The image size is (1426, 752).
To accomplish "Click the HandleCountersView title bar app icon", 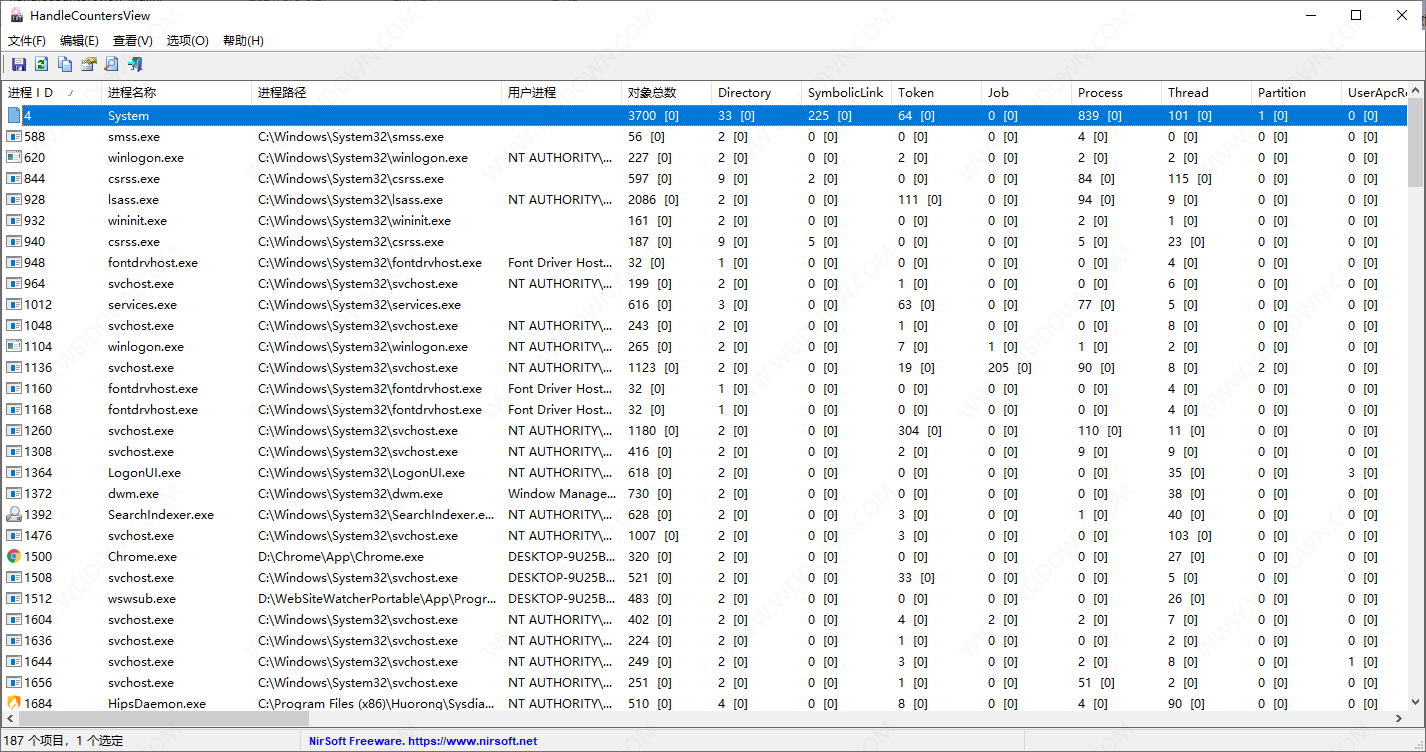I will pos(16,15).
